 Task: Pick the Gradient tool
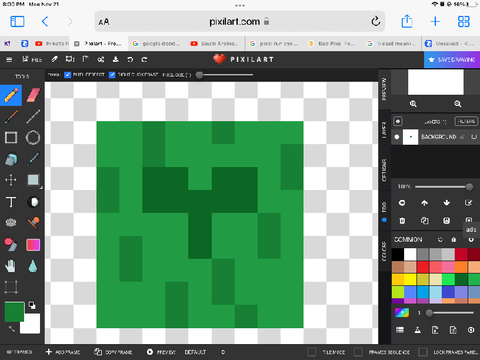point(33,245)
